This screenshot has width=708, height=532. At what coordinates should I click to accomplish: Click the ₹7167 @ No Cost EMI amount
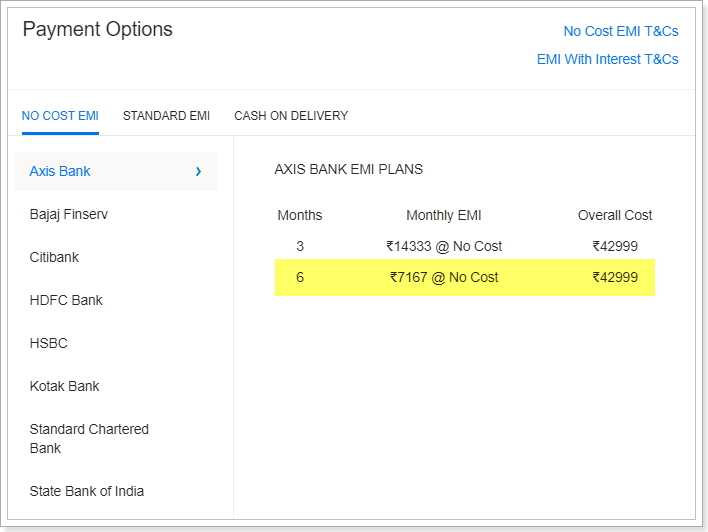click(444, 277)
